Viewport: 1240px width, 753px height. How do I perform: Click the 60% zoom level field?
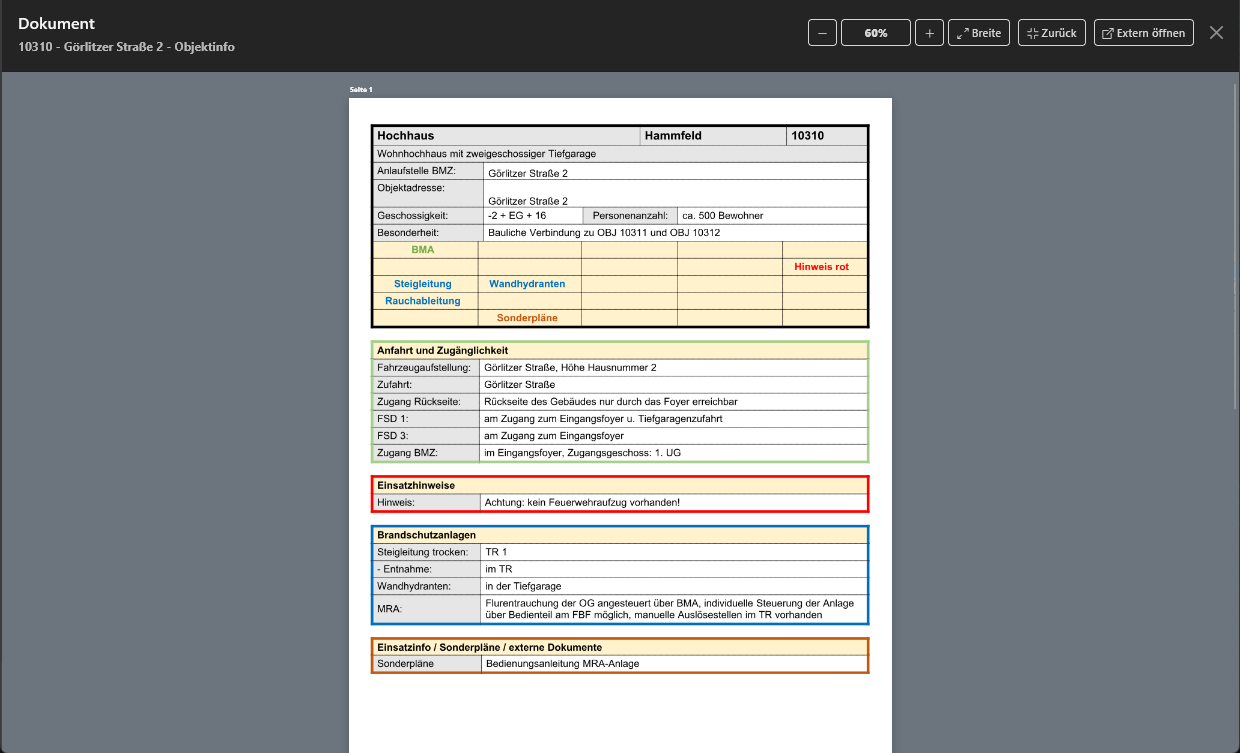876,33
